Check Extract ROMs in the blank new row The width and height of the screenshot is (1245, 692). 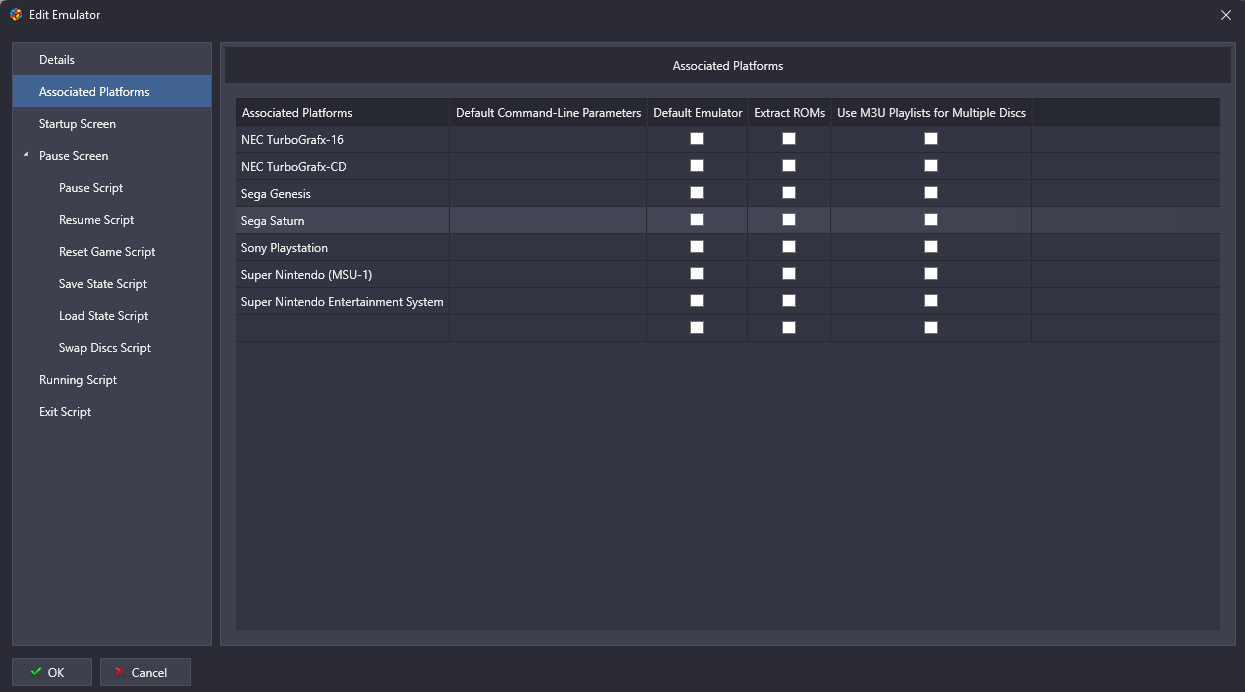[789, 328]
